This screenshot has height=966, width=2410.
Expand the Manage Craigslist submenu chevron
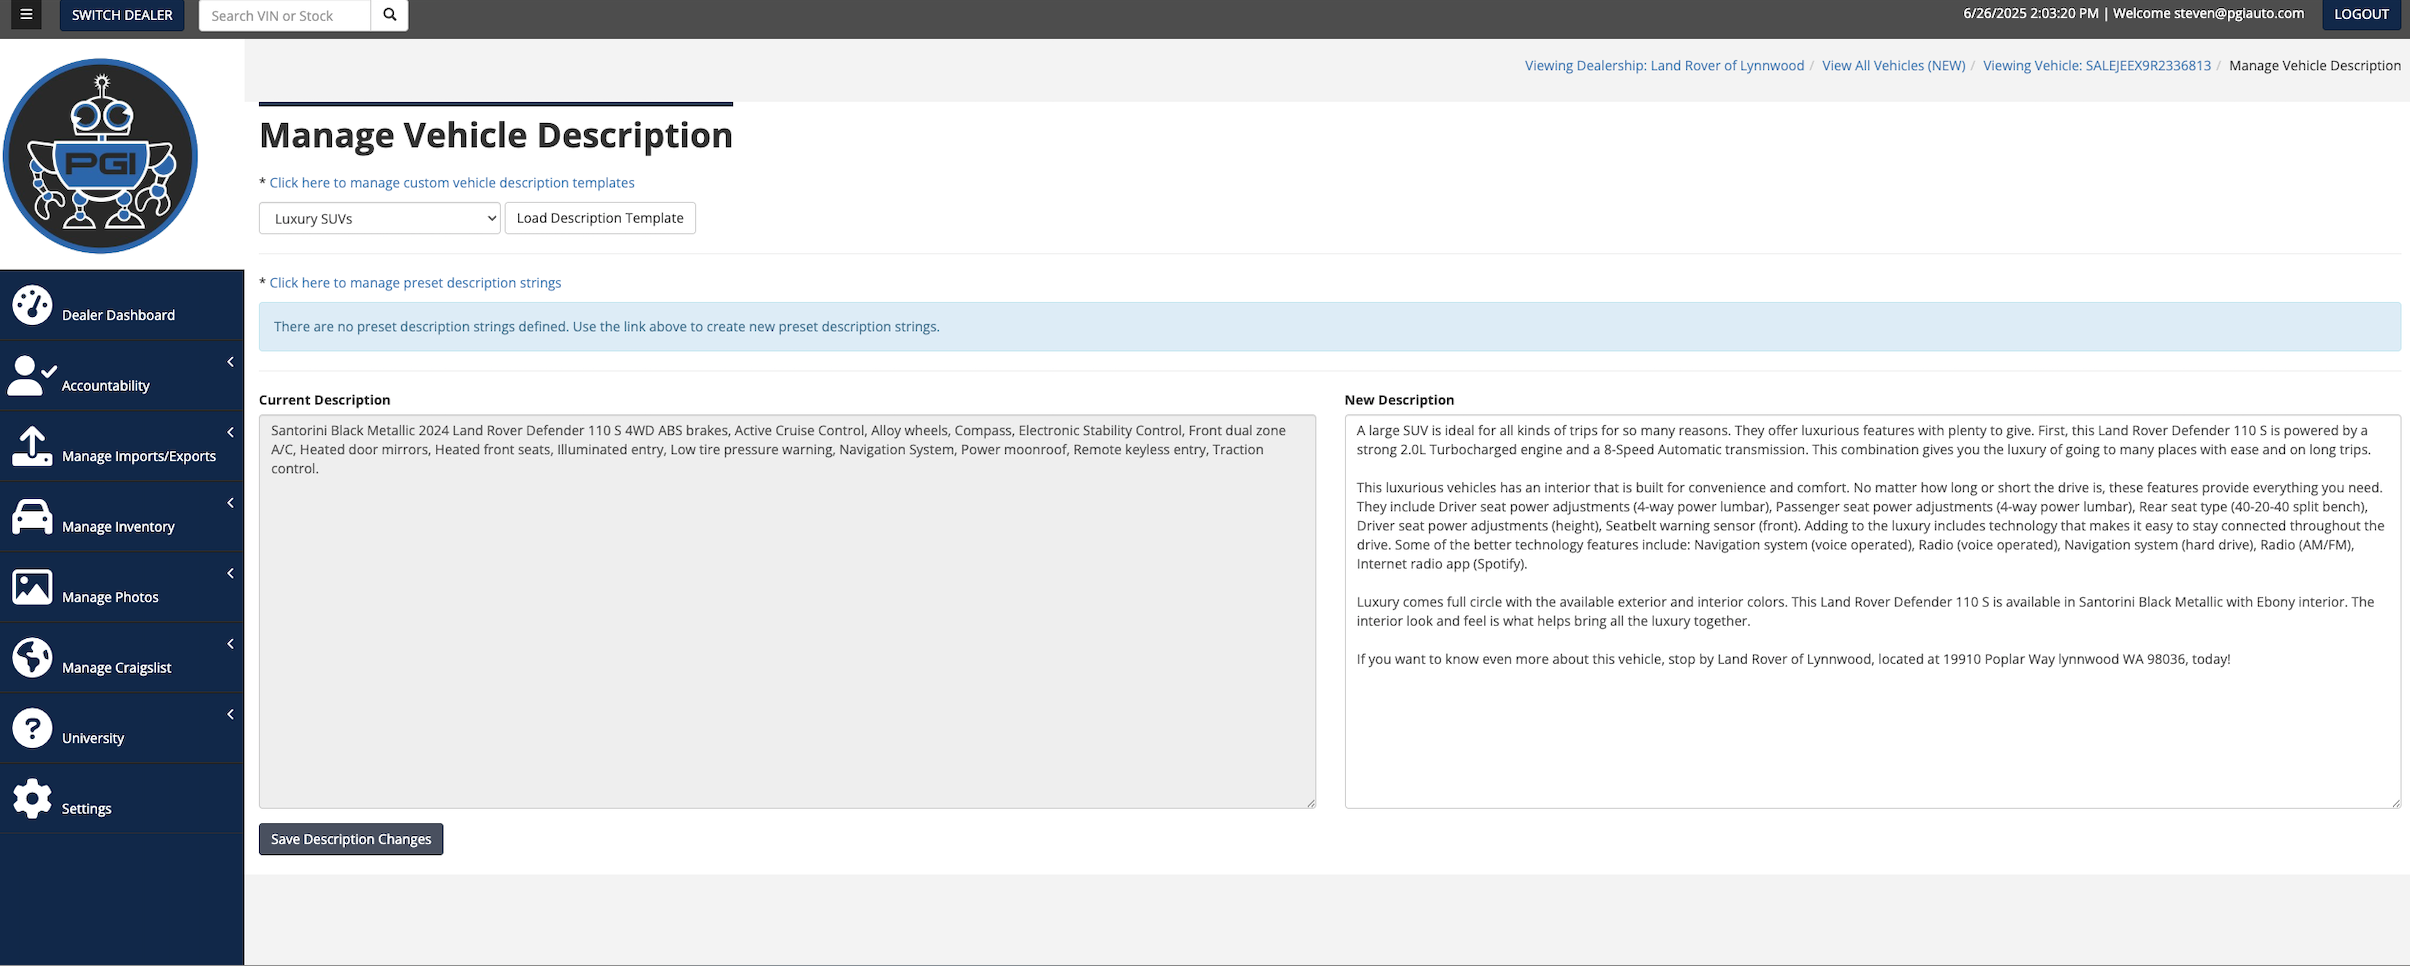coord(230,644)
